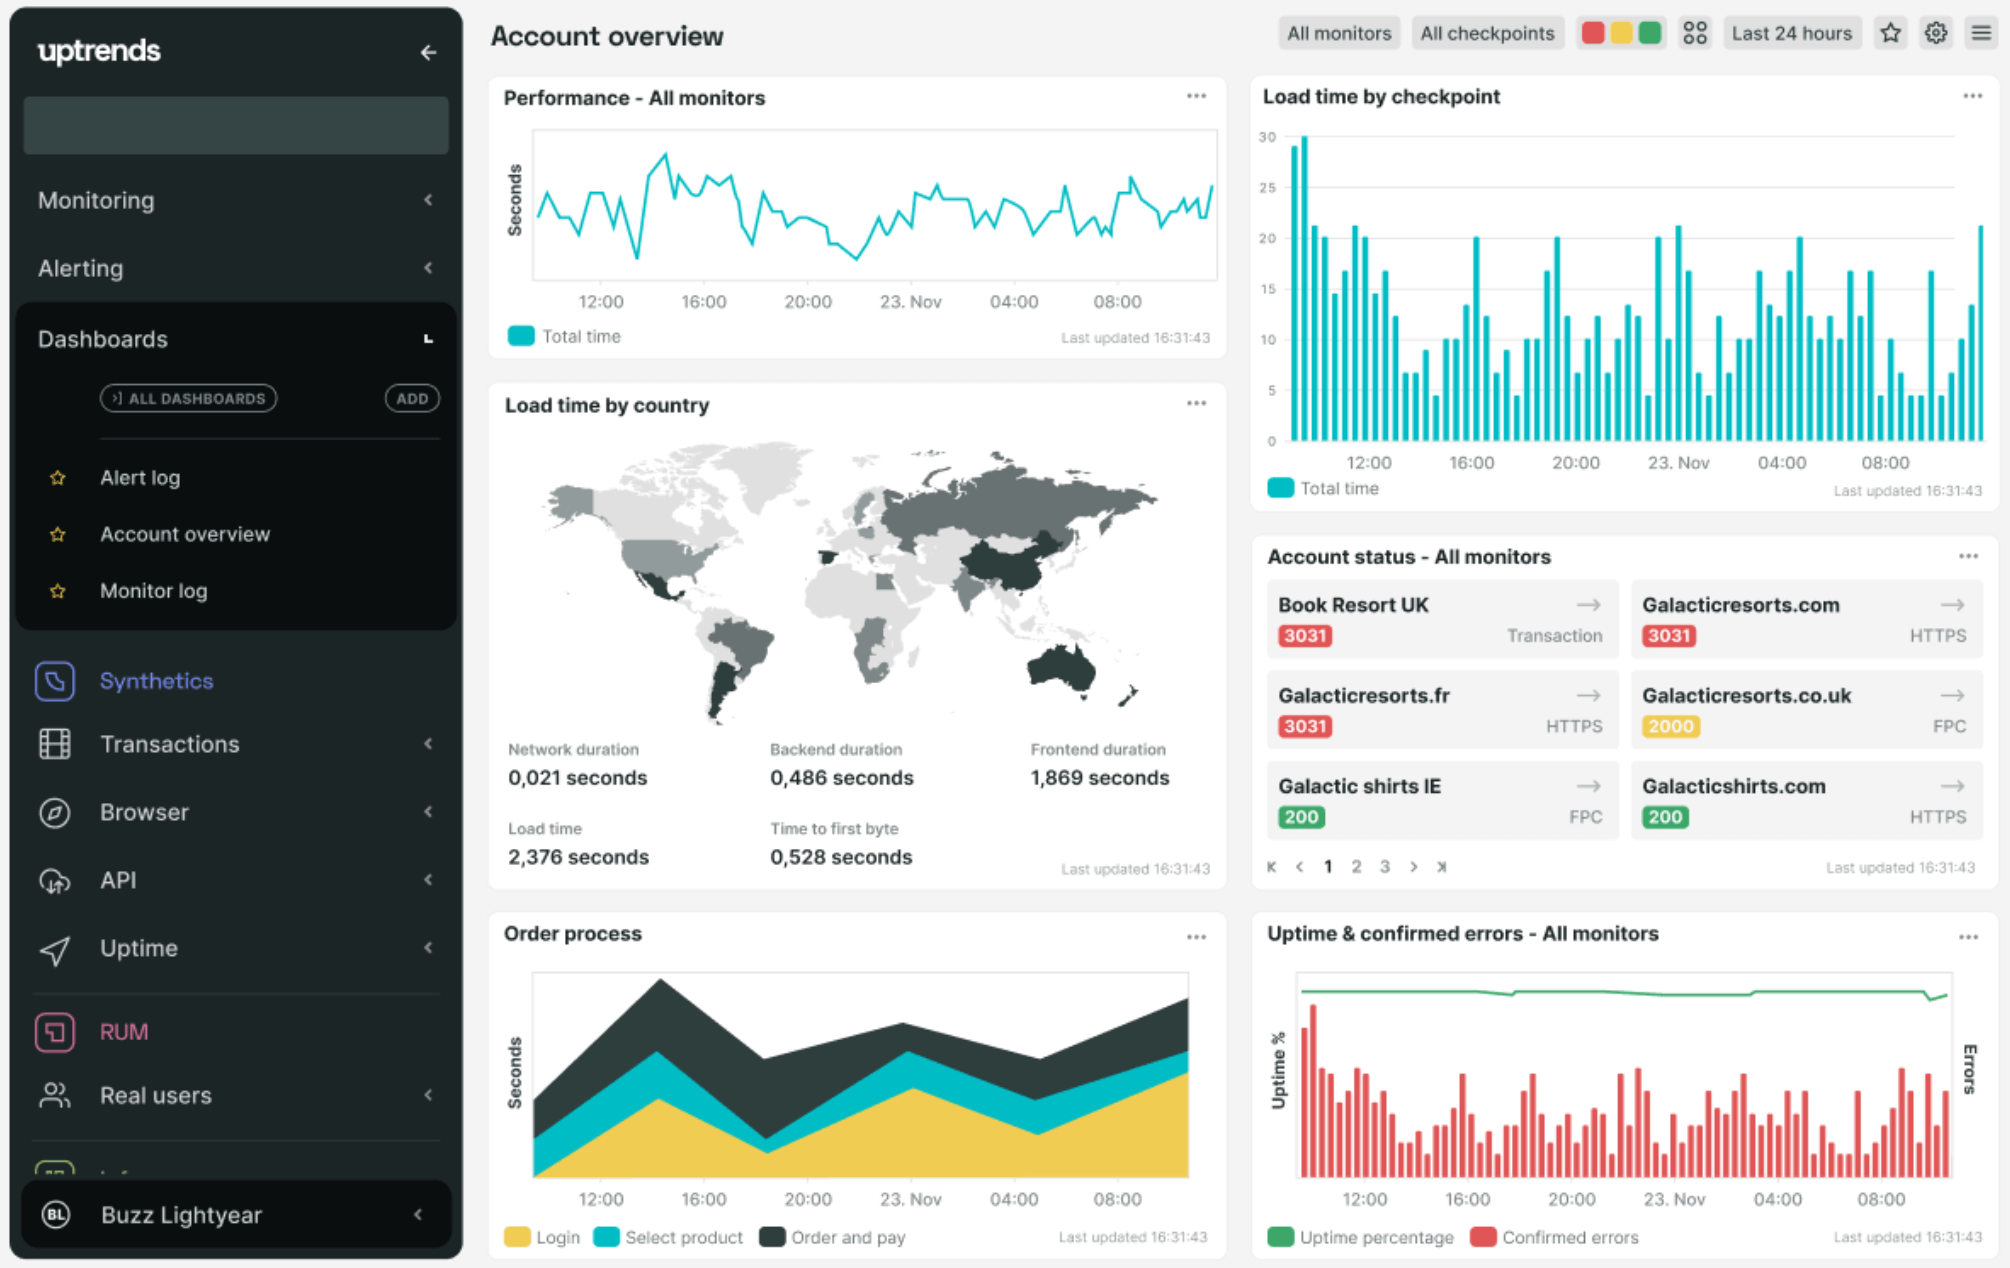2010x1268 pixels.
Task: Select the API cloud icon
Action: point(55,880)
